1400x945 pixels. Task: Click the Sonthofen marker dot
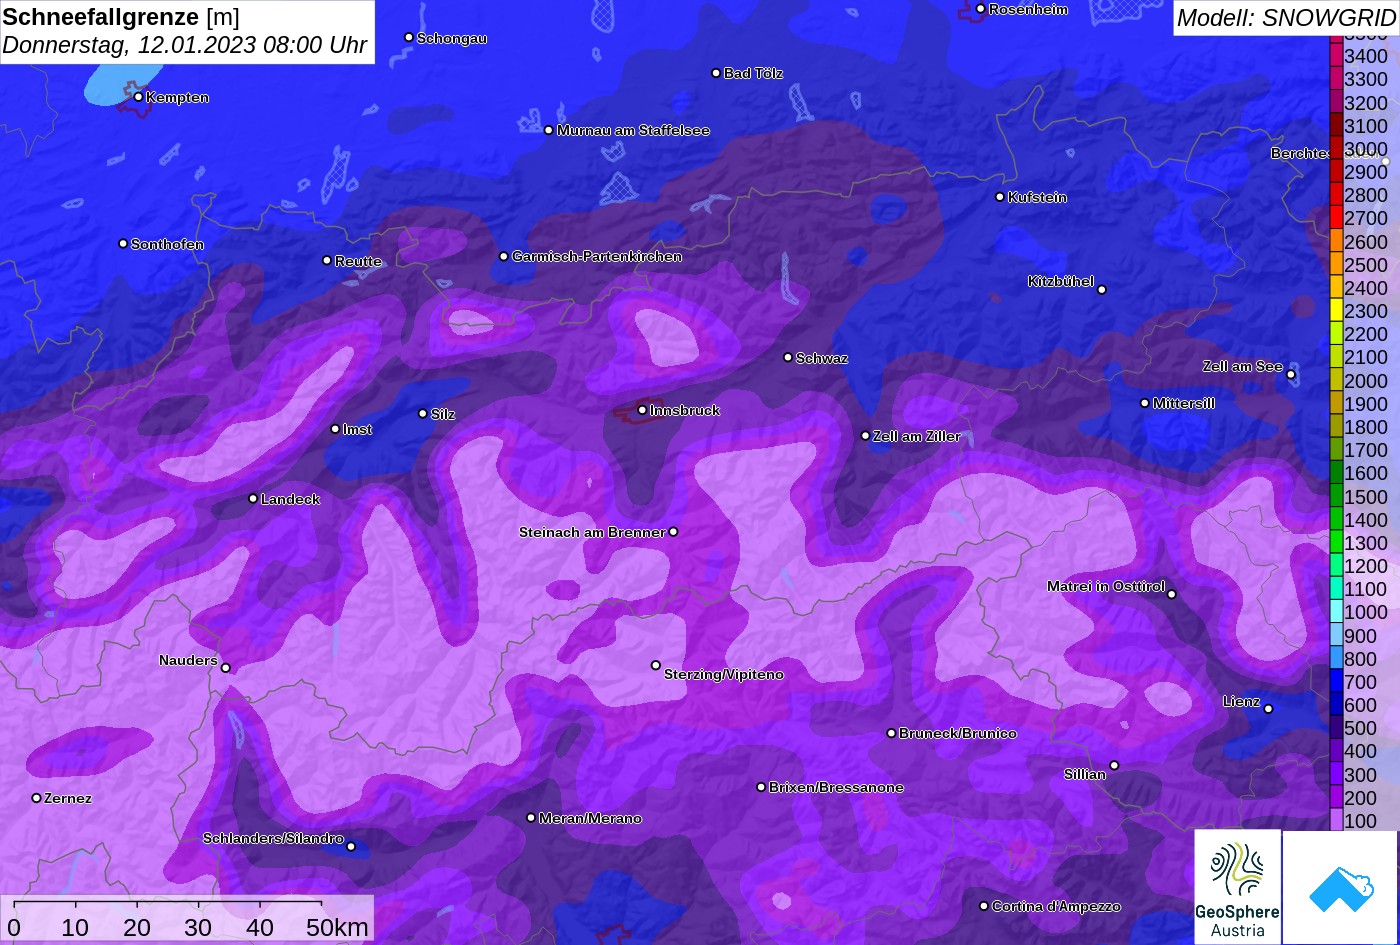click(x=123, y=244)
